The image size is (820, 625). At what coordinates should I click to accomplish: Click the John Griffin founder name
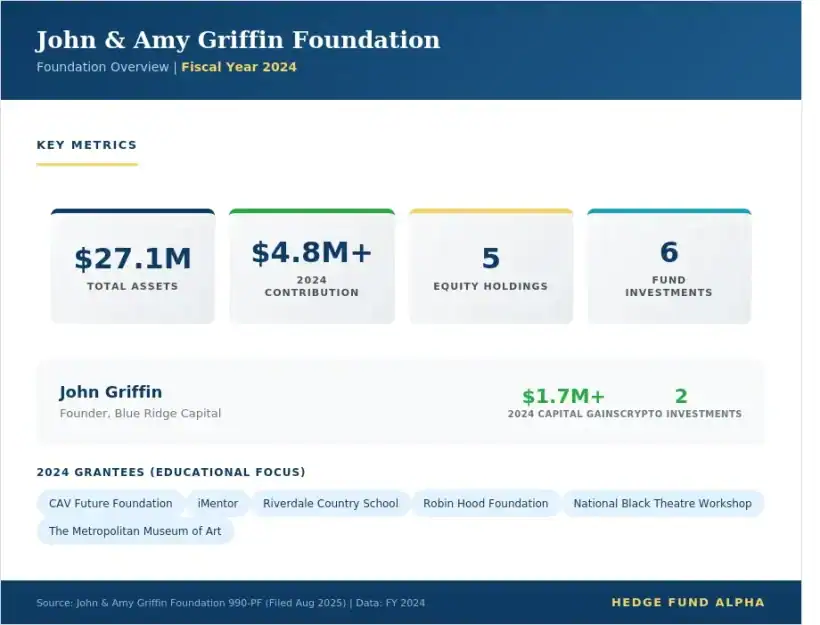click(110, 392)
